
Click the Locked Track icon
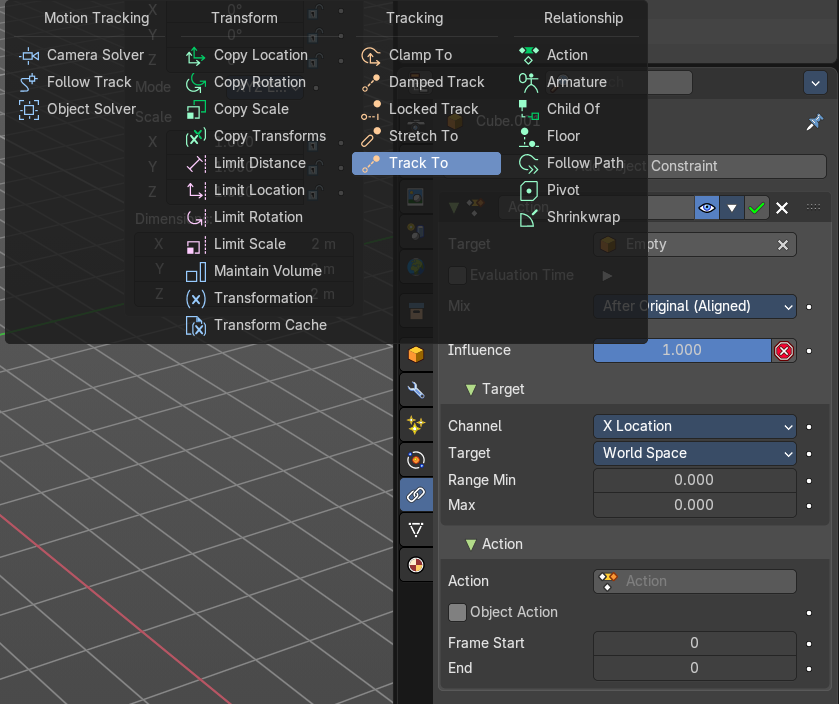tap(371, 110)
